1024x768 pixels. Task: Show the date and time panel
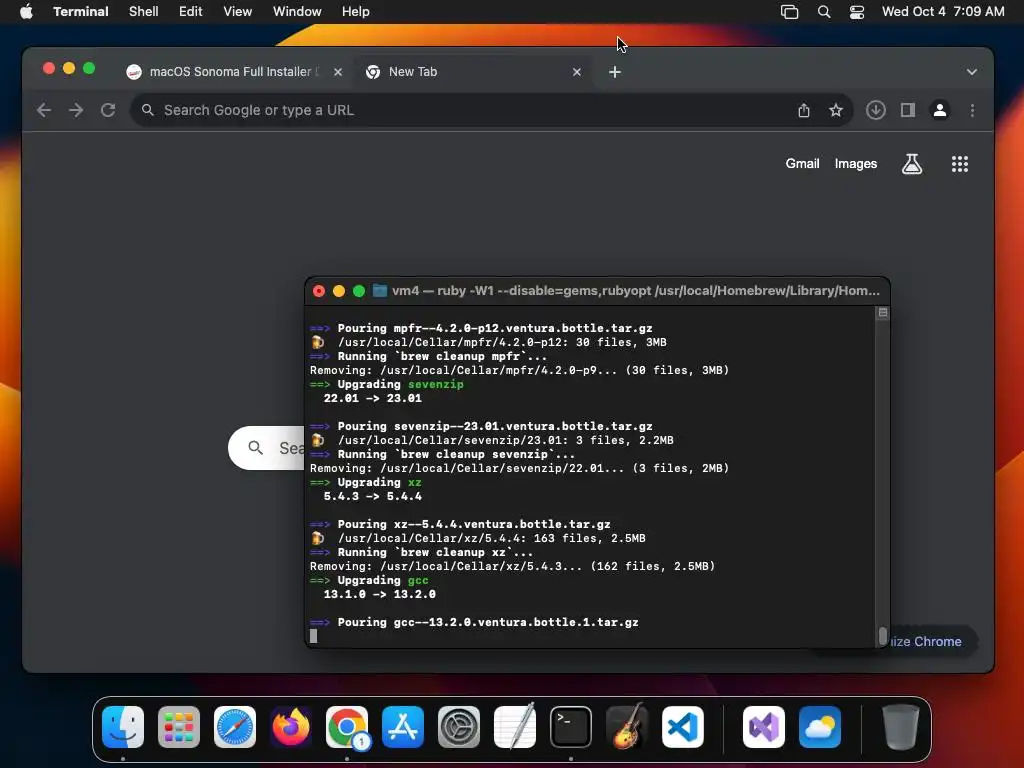click(943, 11)
